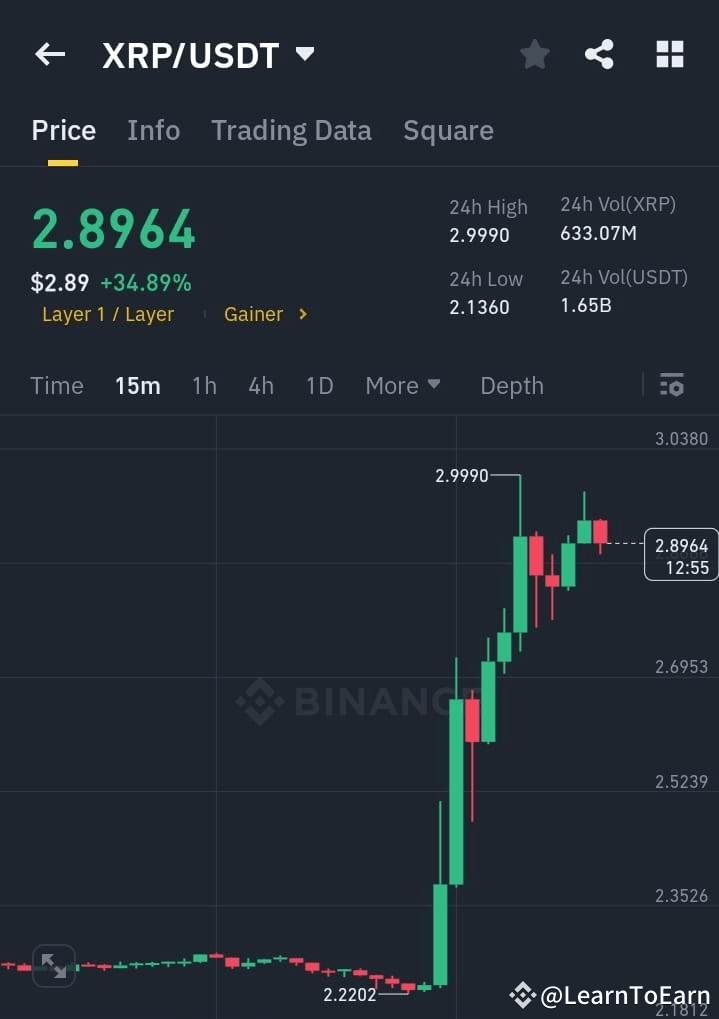Screen dimensions: 719x1019
Task: Select the 1D timeframe
Action: click(319, 385)
